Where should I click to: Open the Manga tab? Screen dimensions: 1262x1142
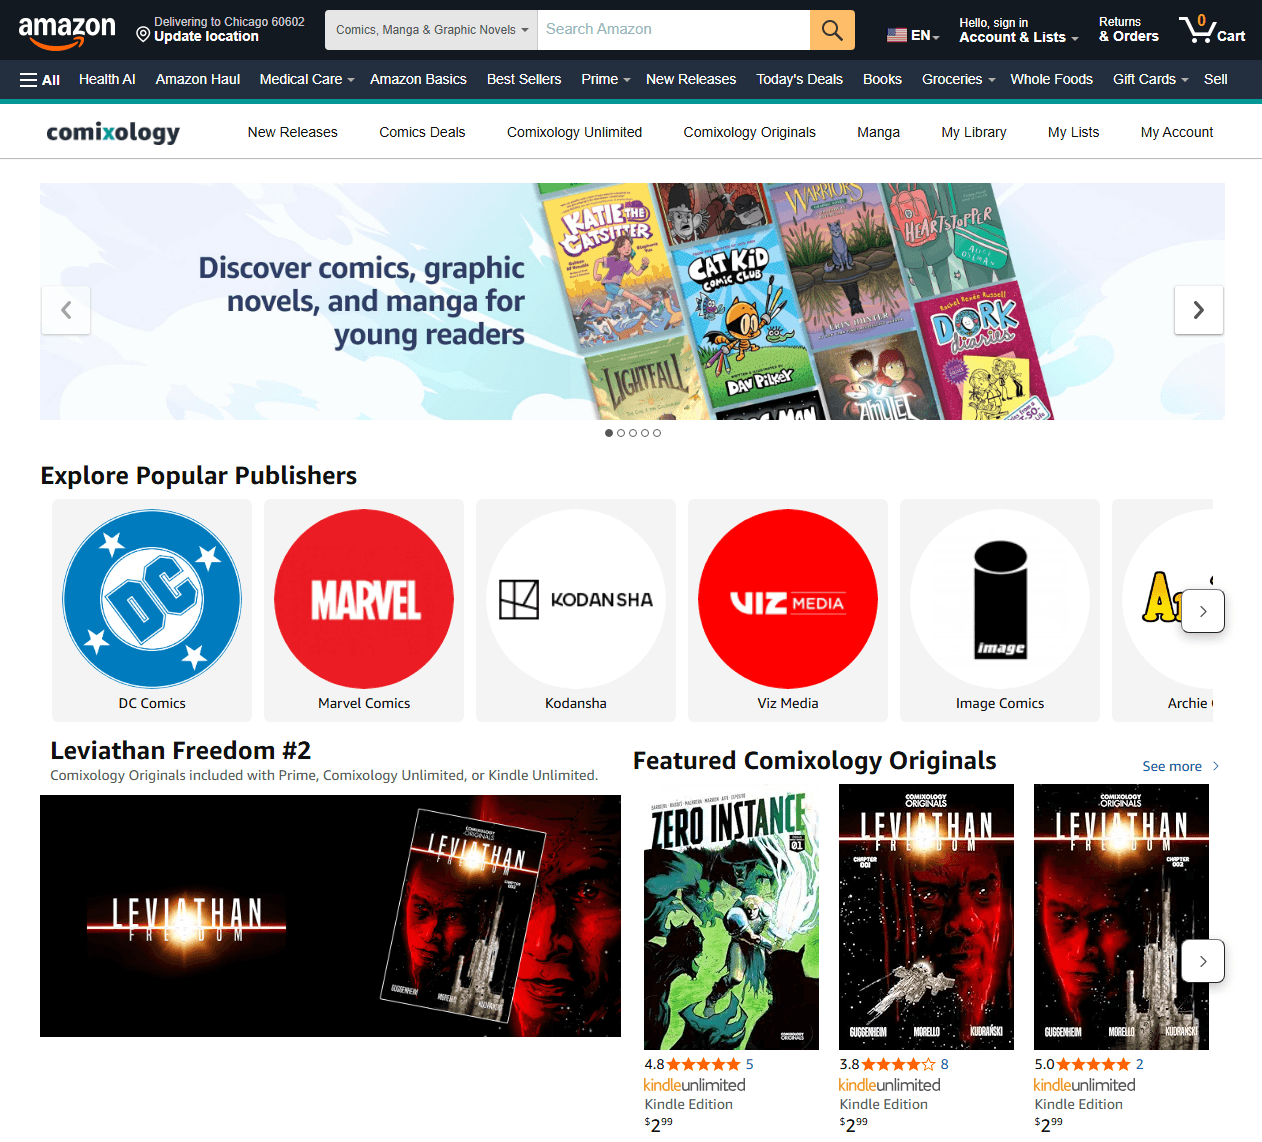pyautogui.click(x=878, y=132)
